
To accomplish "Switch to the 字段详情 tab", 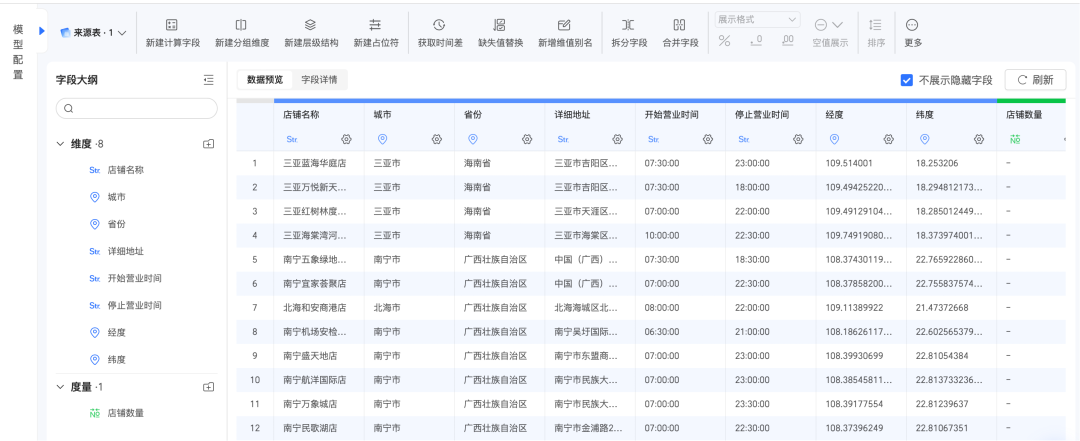I will pyautogui.click(x=320, y=80).
